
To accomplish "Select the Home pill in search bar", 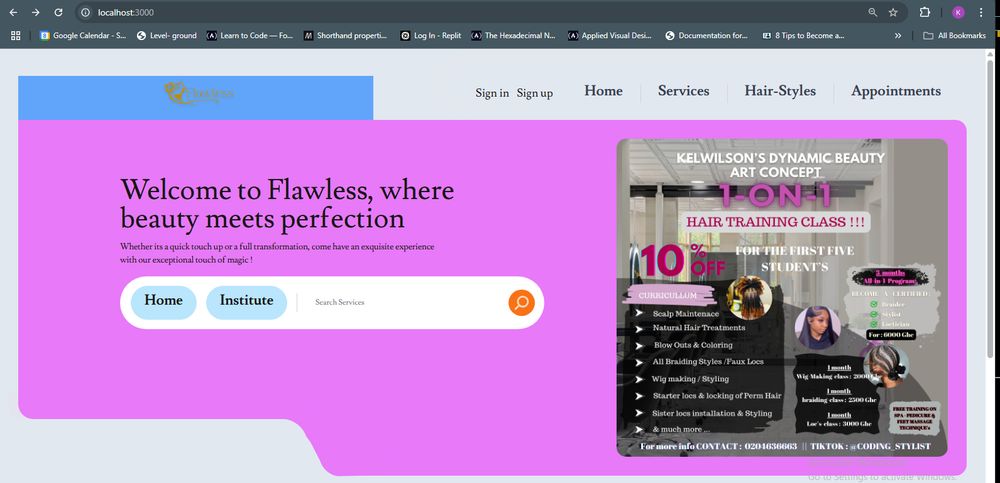I will tap(163, 302).
